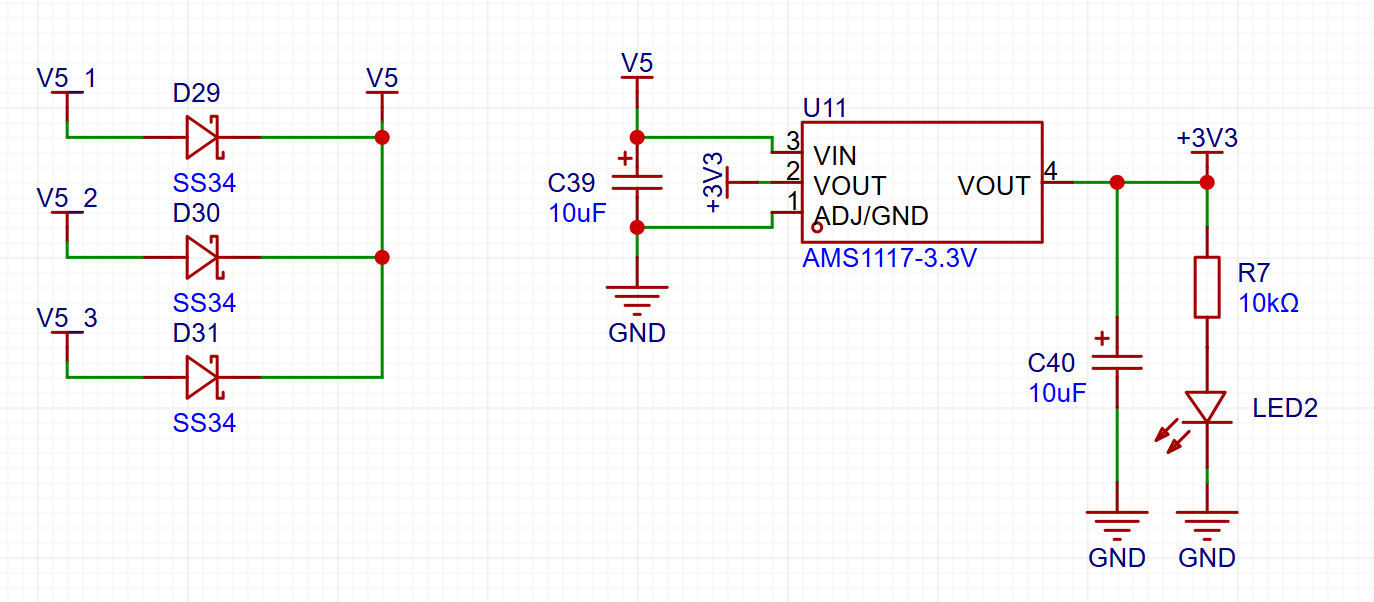The image size is (1374, 602).
Task: Select the V5 power flag above C39
Action: [637, 80]
